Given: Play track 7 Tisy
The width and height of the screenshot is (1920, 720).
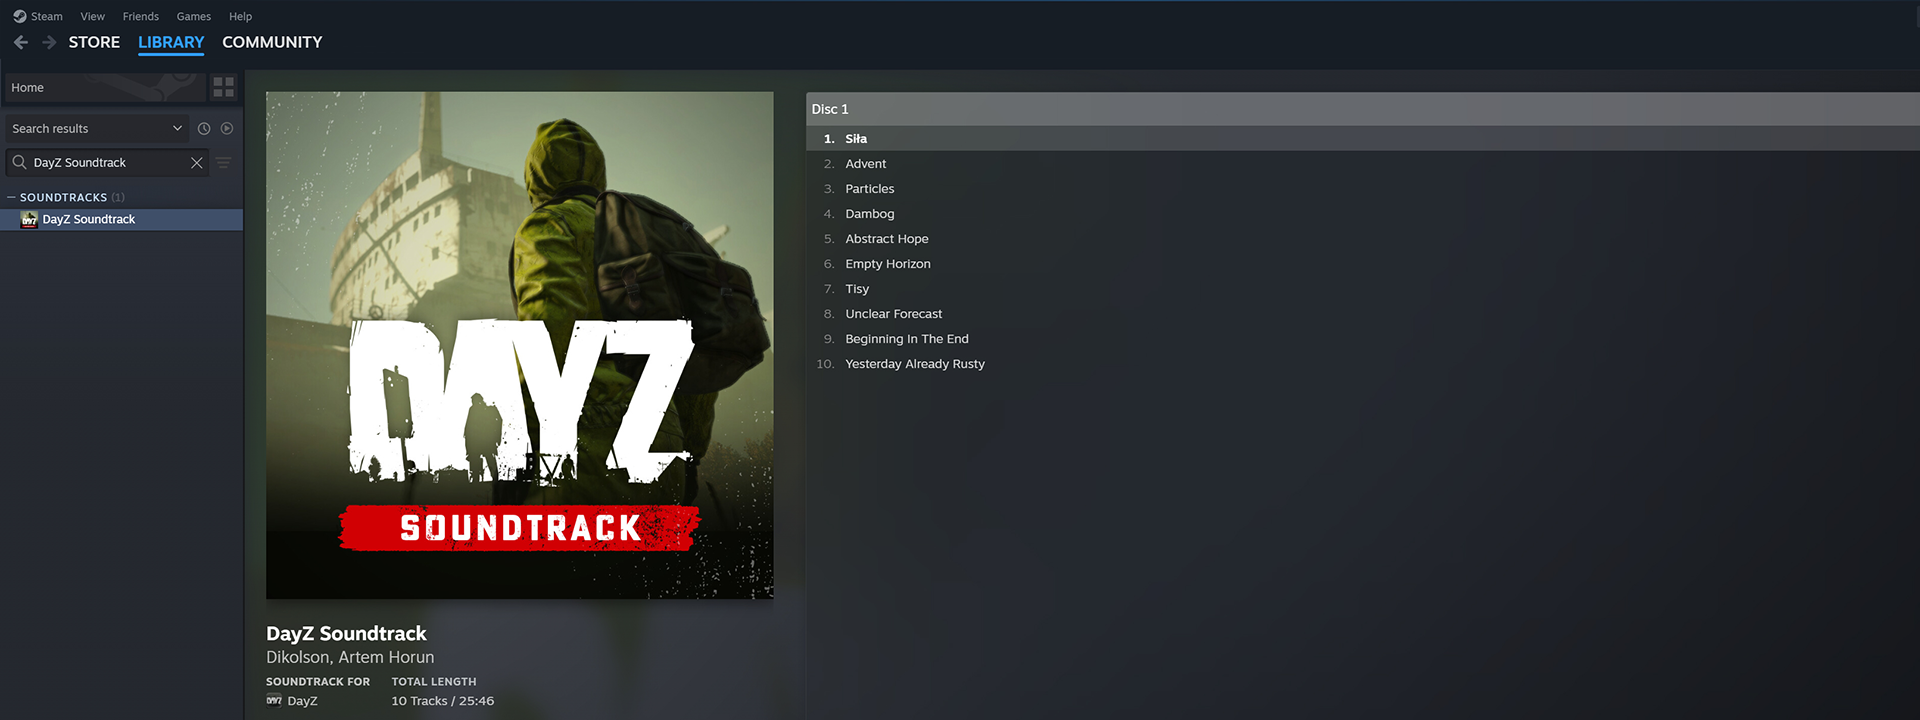Looking at the screenshot, I should click(1362, 289).
